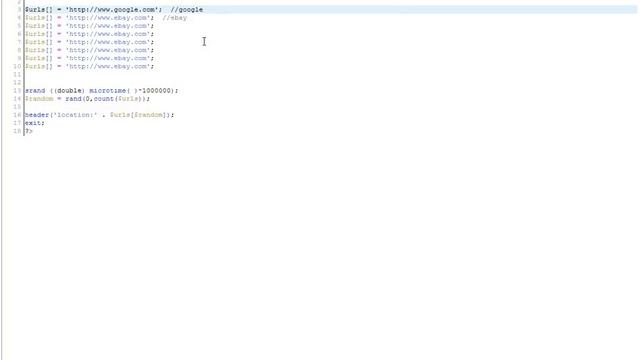This screenshot has width=640, height=360.
Task: Click $urls[$random] on line 16
Action: [138, 115]
